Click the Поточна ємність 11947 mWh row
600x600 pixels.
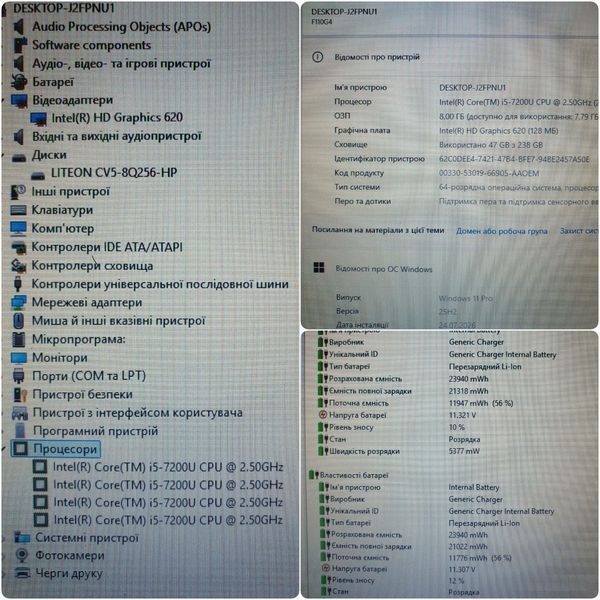pos(417,403)
